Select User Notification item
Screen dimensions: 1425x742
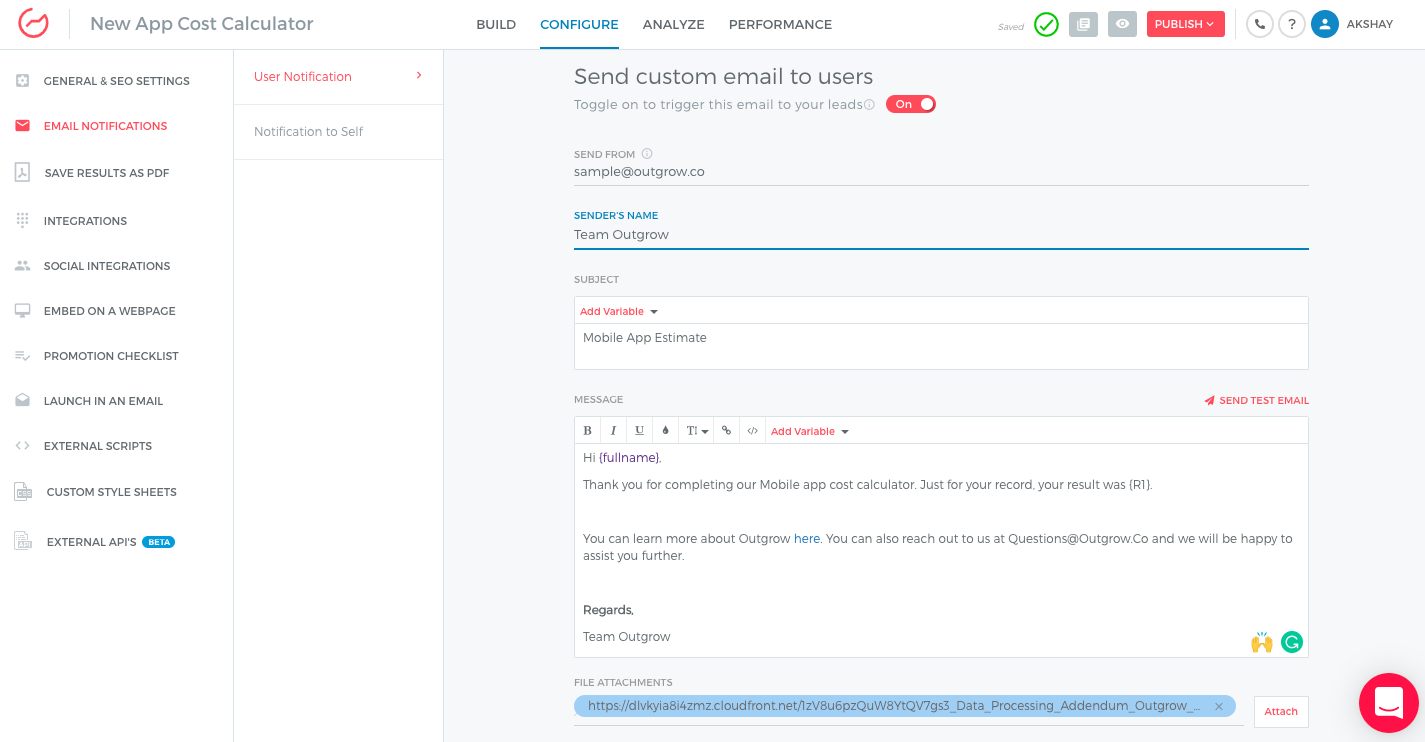[x=338, y=77]
